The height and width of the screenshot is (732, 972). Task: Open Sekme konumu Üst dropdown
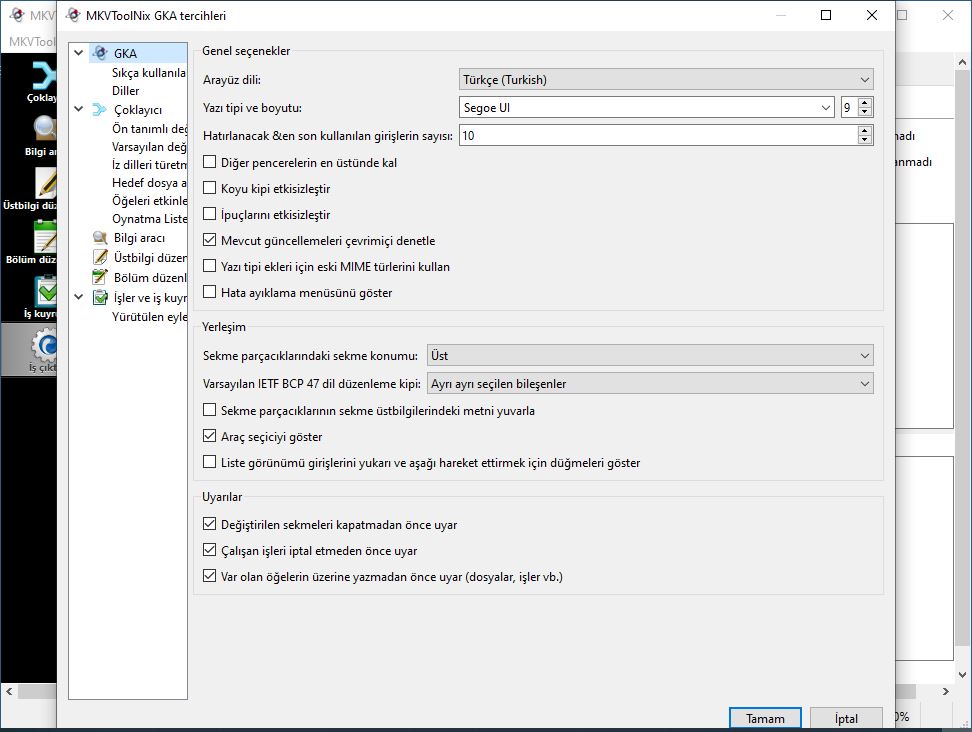[650, 356]
